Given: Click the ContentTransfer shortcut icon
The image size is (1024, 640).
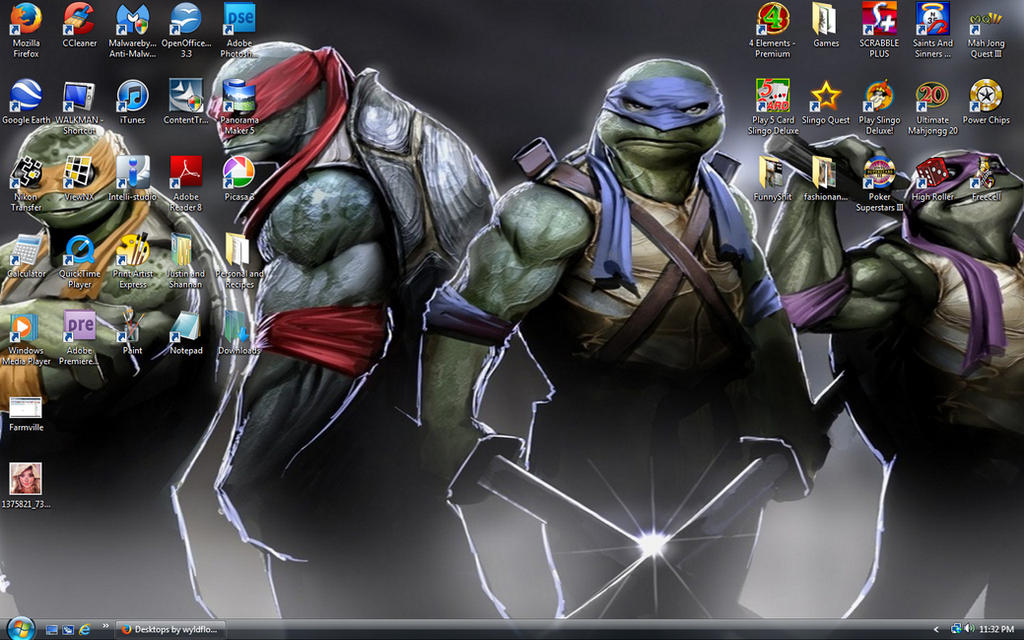Looking at the screenshot, I should 186,96.
